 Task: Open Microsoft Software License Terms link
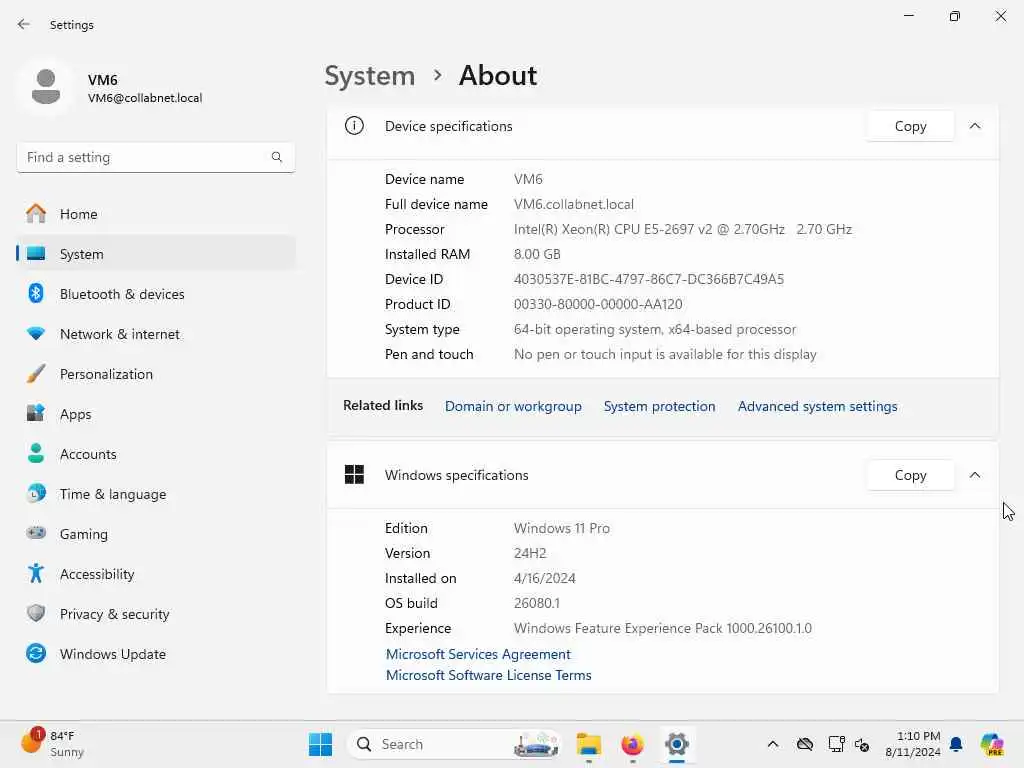(488, 675)
